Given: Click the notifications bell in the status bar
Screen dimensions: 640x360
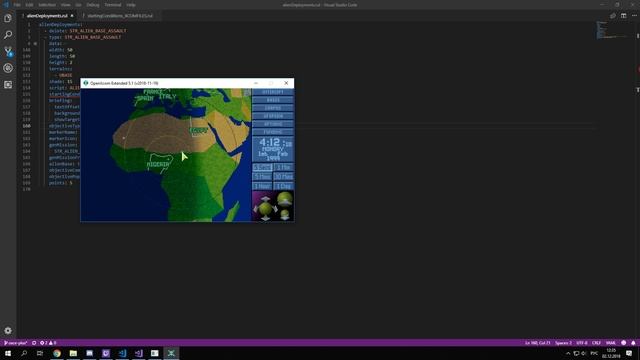Looking at the screenshot, I should click(x=633, y=343).
